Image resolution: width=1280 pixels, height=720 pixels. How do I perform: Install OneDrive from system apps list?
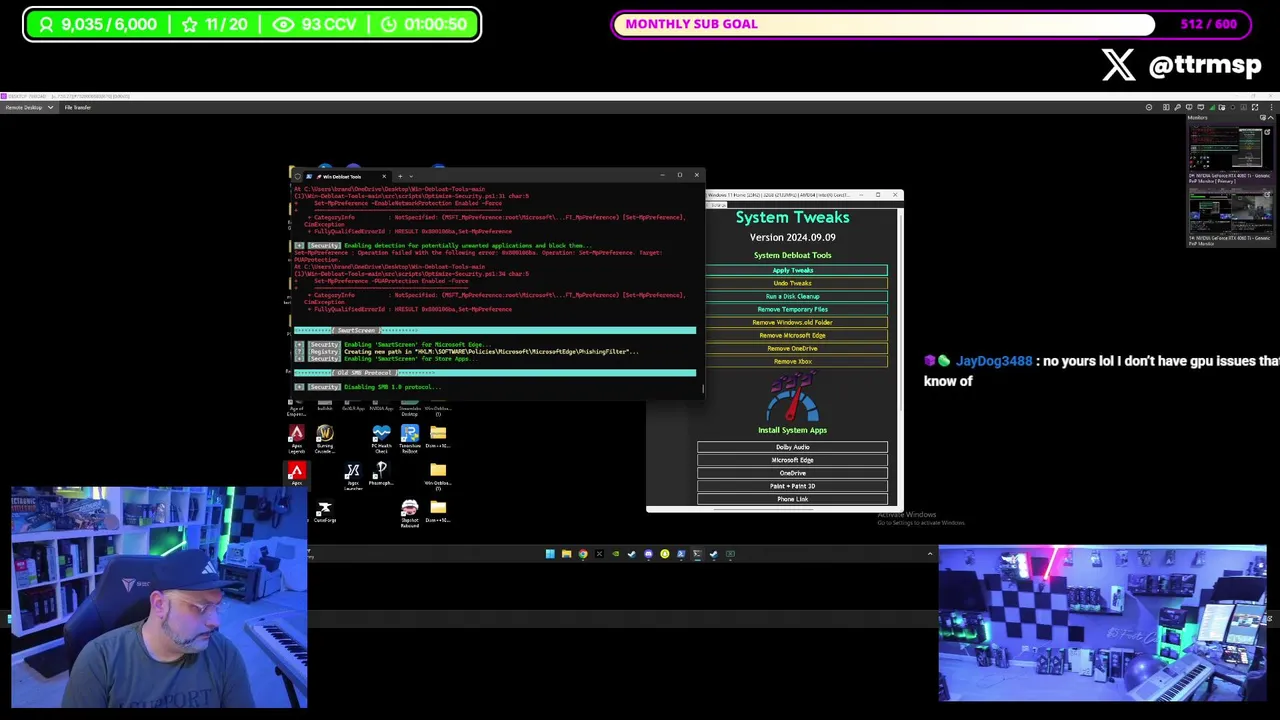pyautogui.click(x=792, y=473)
